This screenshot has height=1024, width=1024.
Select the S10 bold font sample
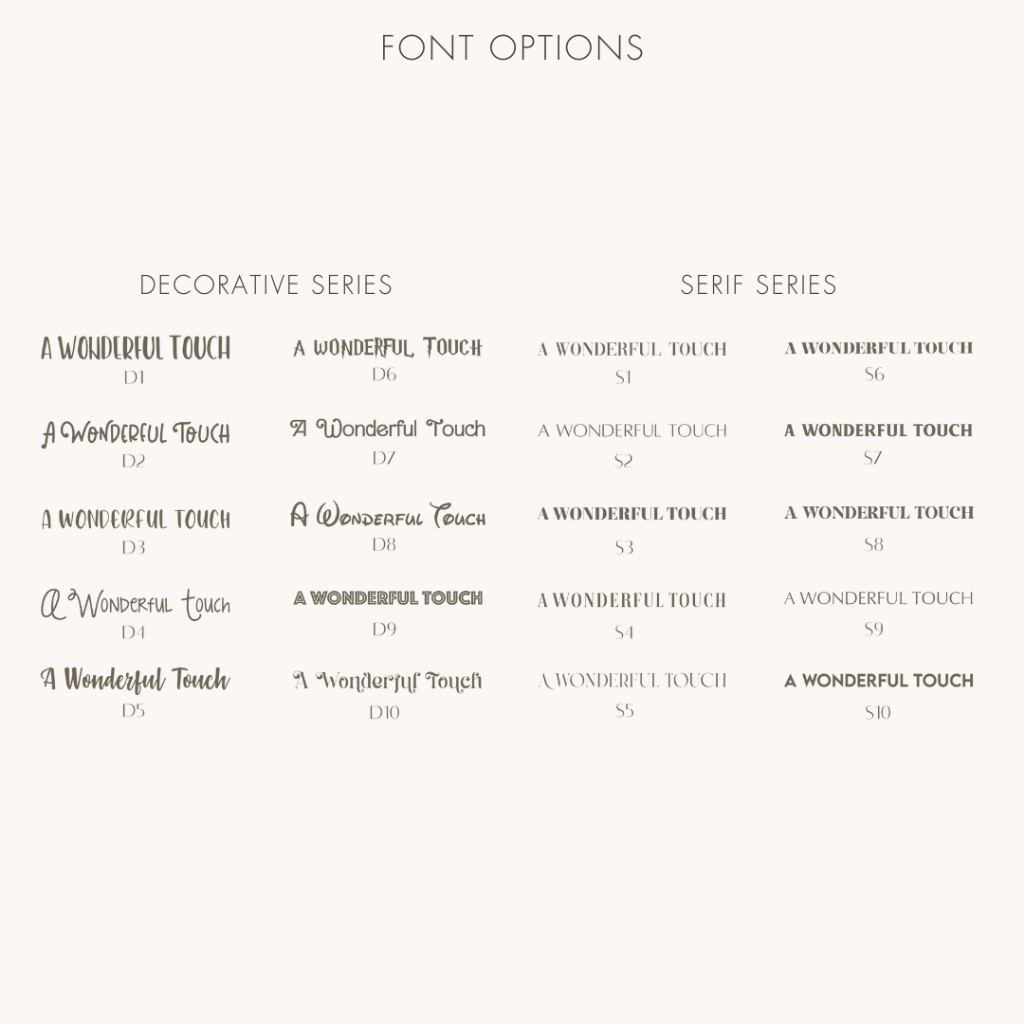click(x=878, y=680)
